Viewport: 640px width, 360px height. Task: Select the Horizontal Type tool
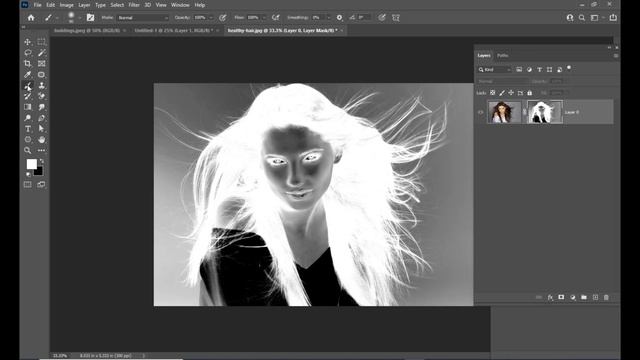[28, 129]
